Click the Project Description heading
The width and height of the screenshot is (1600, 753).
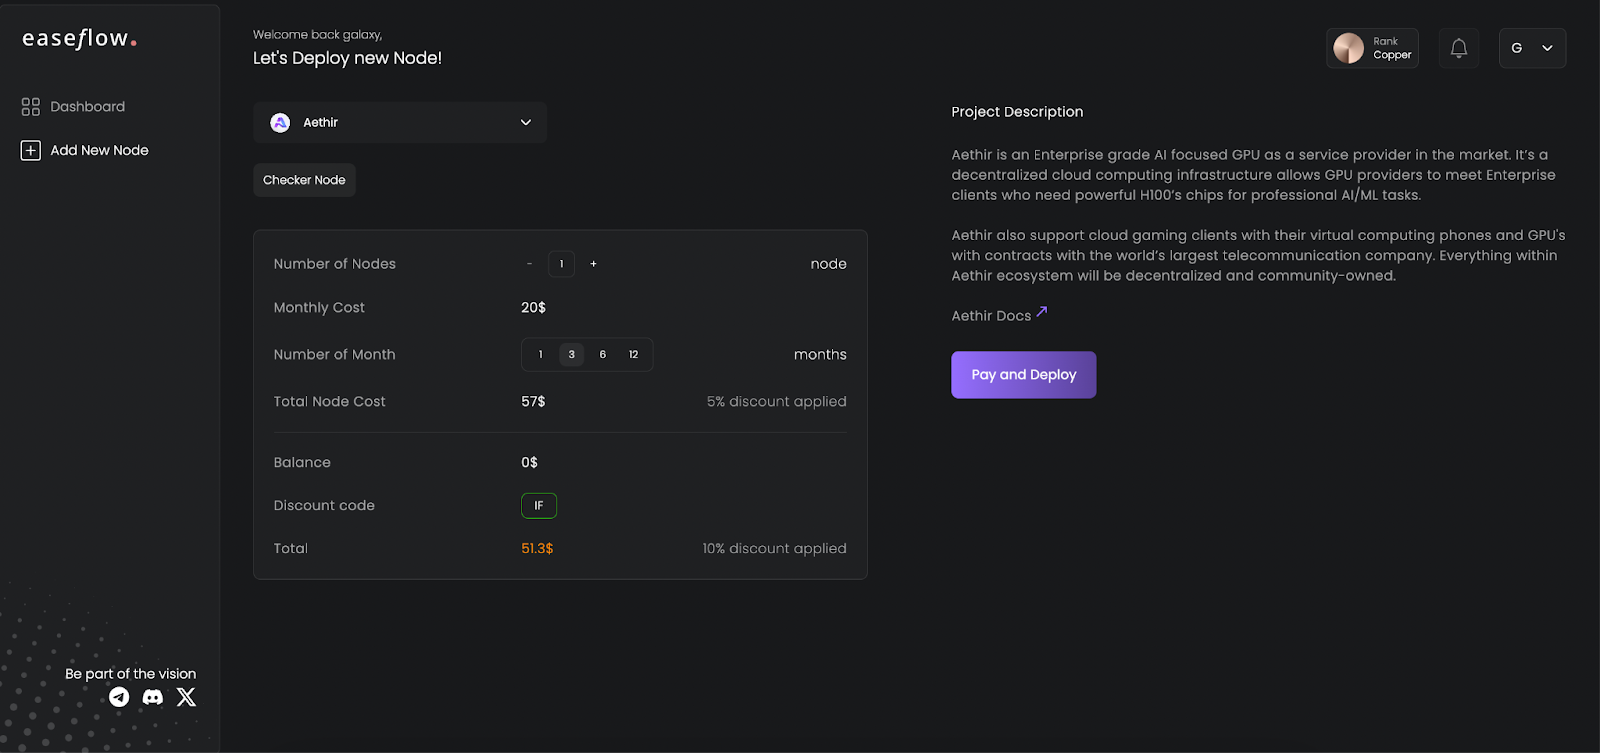point(1017,112)
